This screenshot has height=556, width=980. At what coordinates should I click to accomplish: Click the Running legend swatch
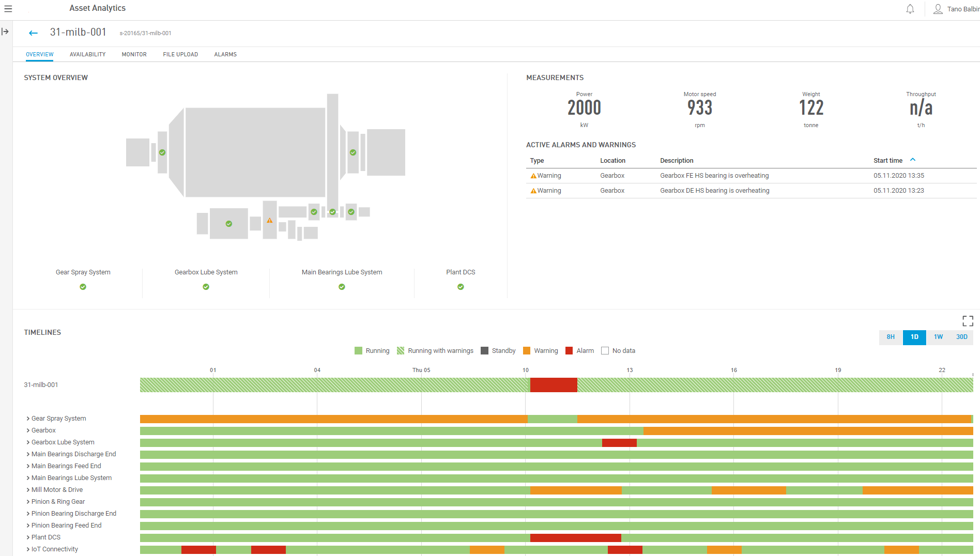pos(358,351)
